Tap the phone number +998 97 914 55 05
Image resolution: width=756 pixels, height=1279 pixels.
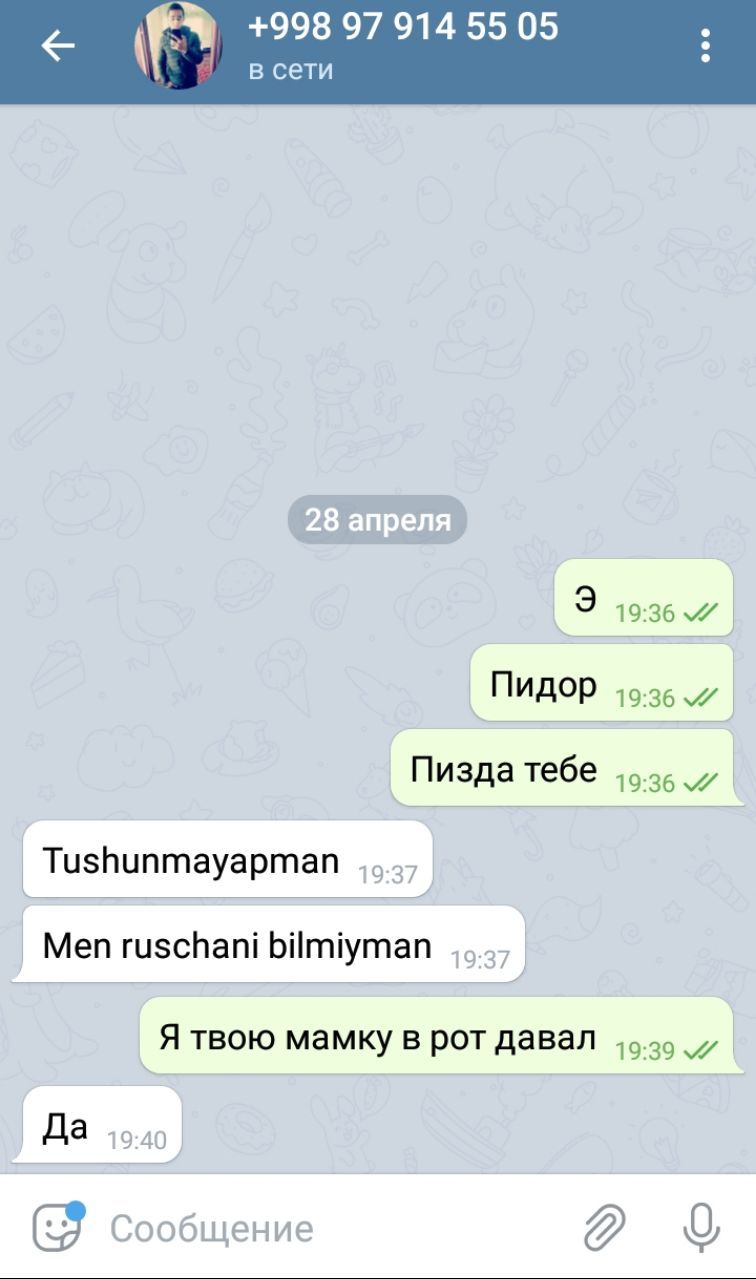point(403,26)
